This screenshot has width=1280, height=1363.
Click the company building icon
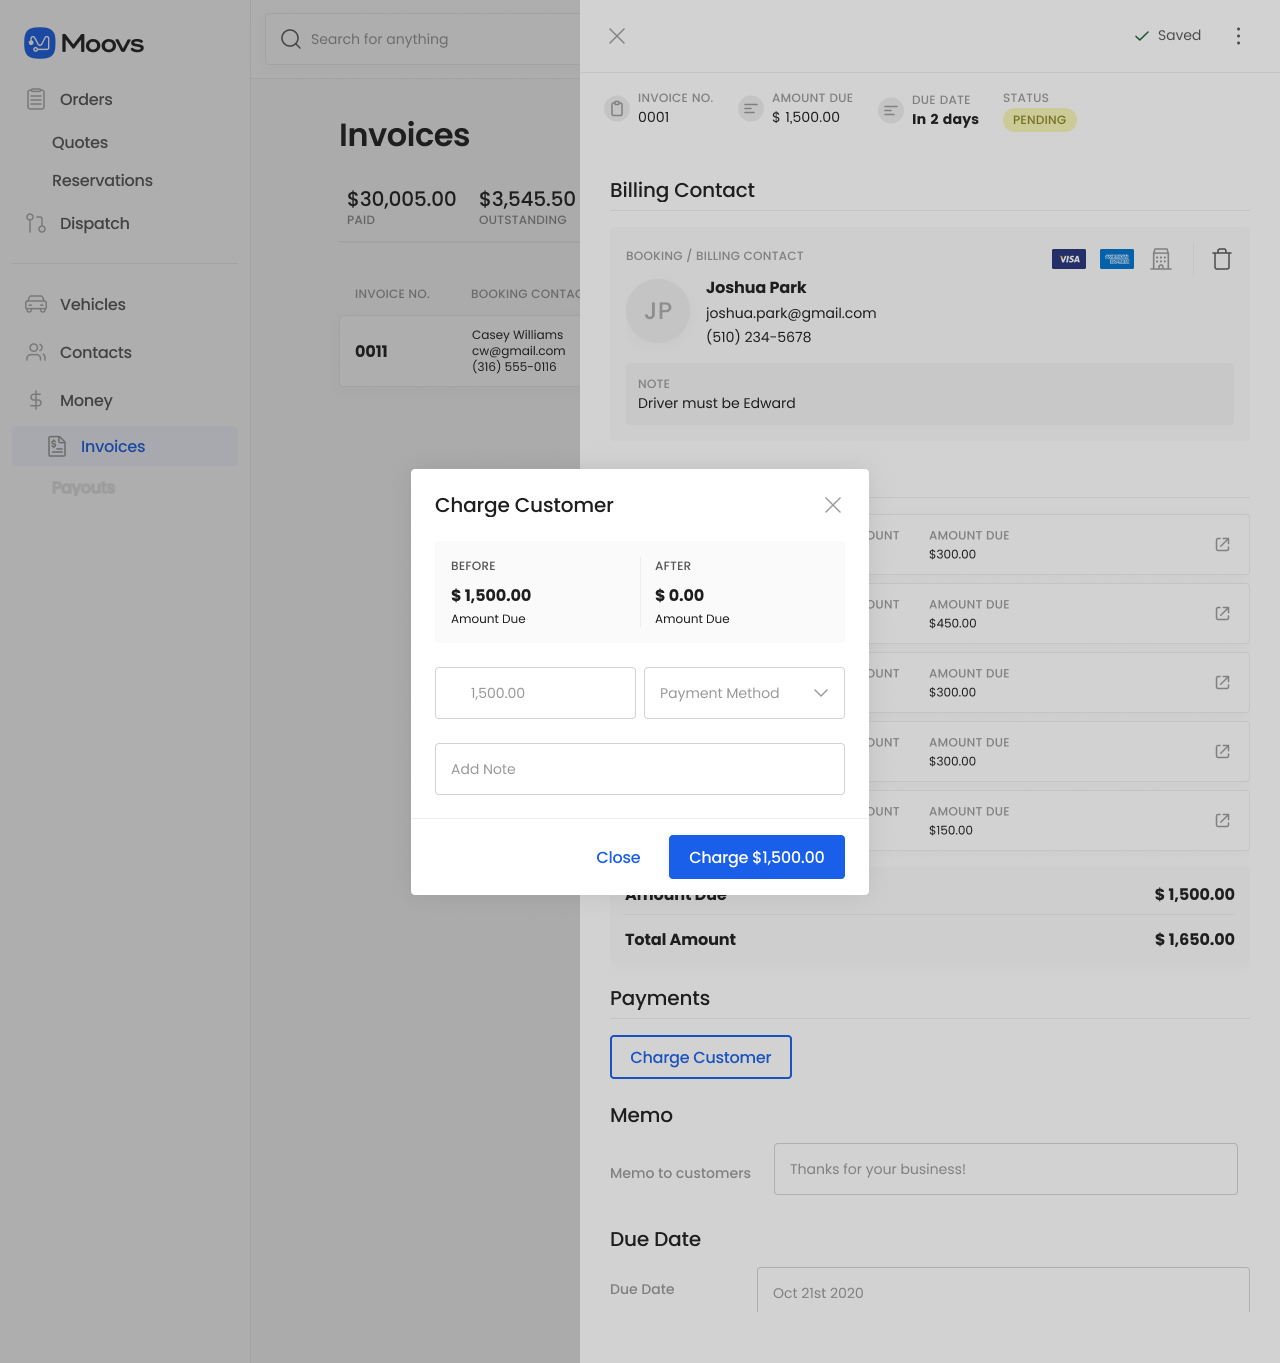tap(1161, 258)
